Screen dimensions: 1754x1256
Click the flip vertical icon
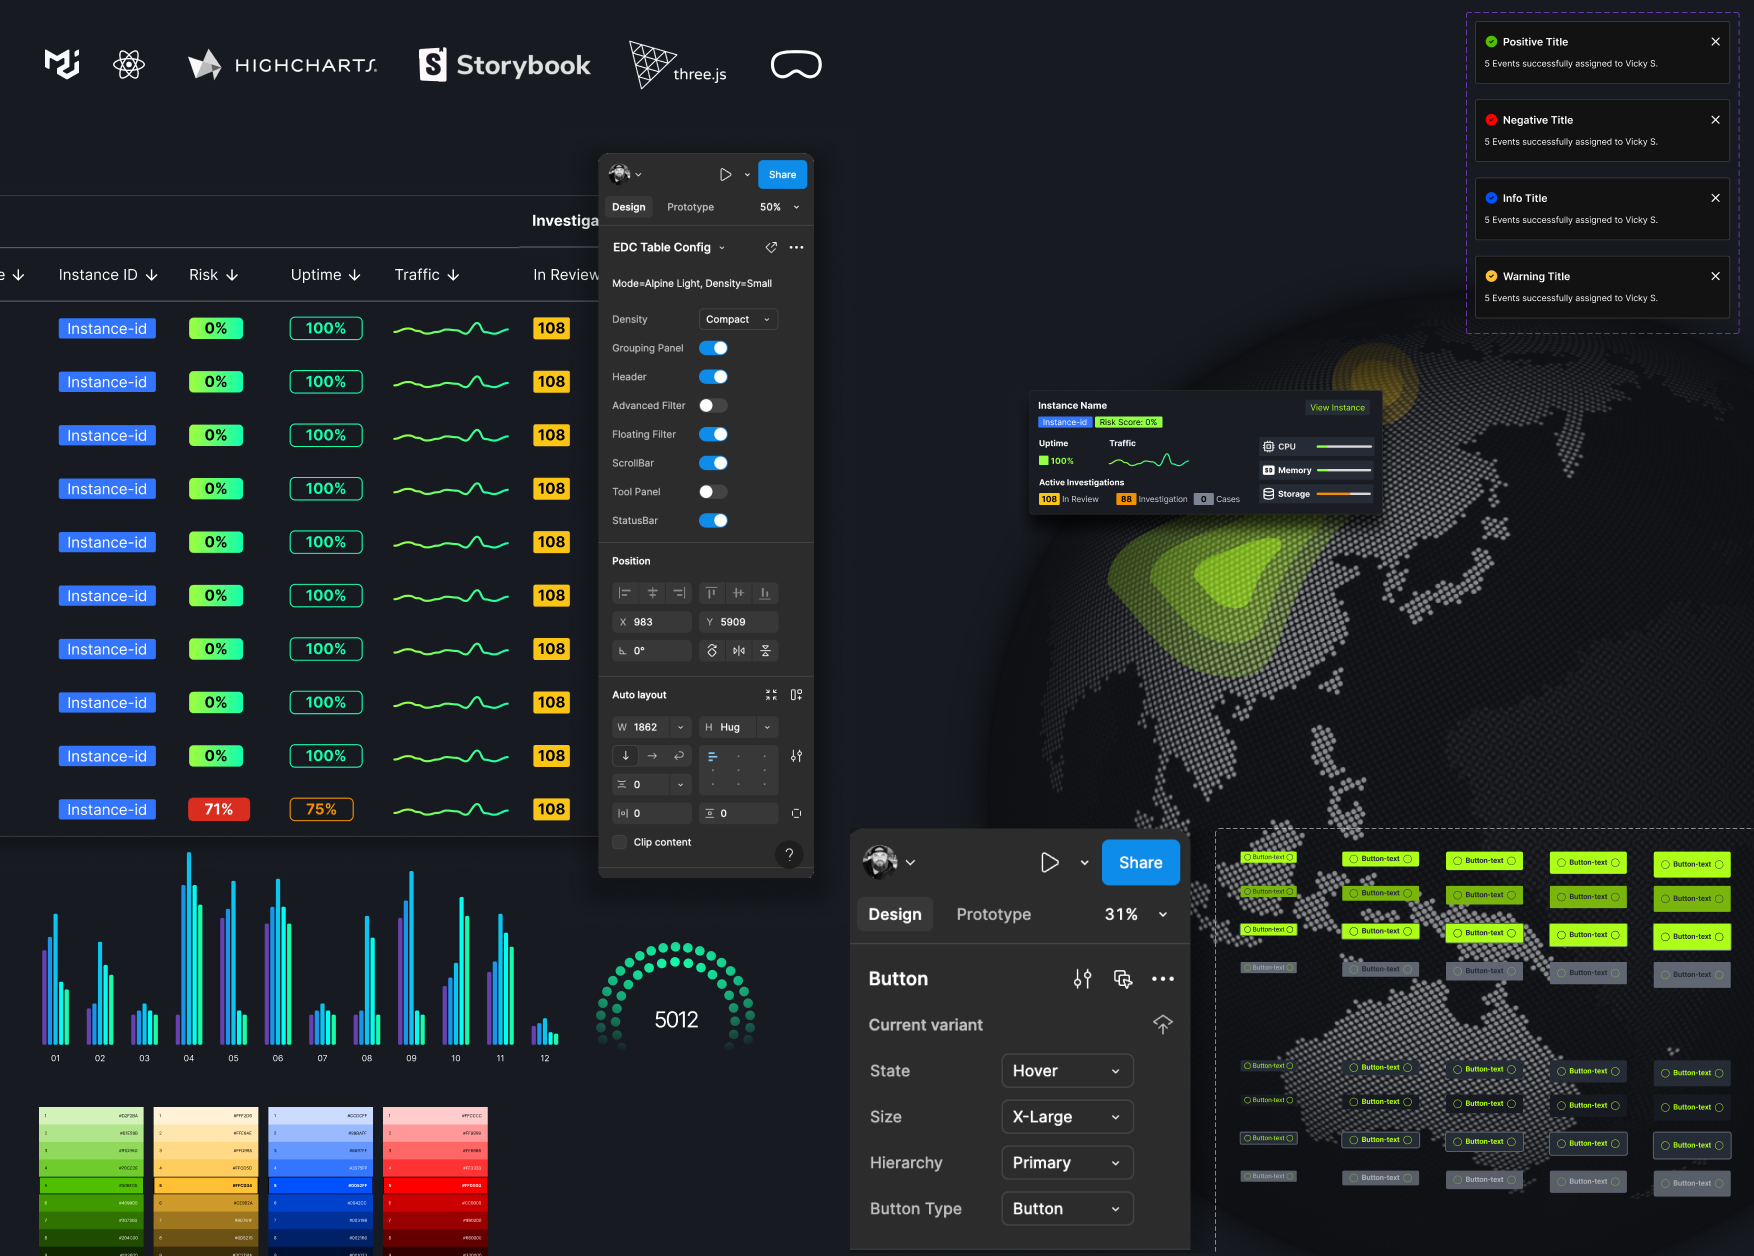tap(766, 651)
